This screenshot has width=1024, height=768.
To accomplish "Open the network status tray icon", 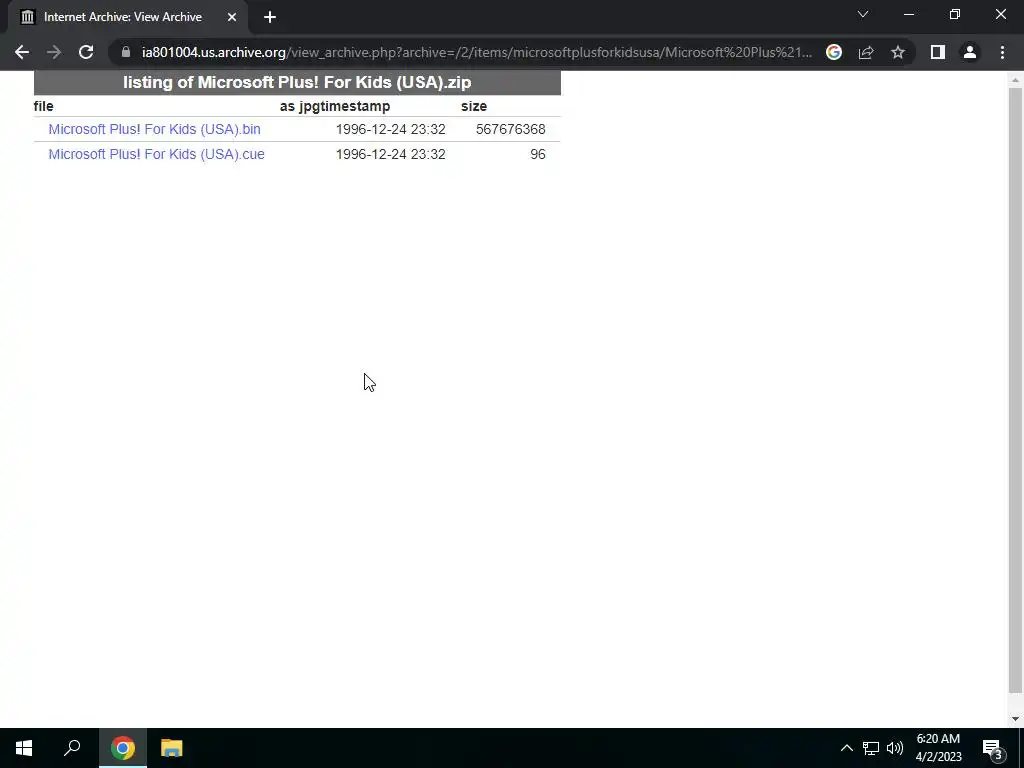I will pyautogui.click(x=871, y=748).
